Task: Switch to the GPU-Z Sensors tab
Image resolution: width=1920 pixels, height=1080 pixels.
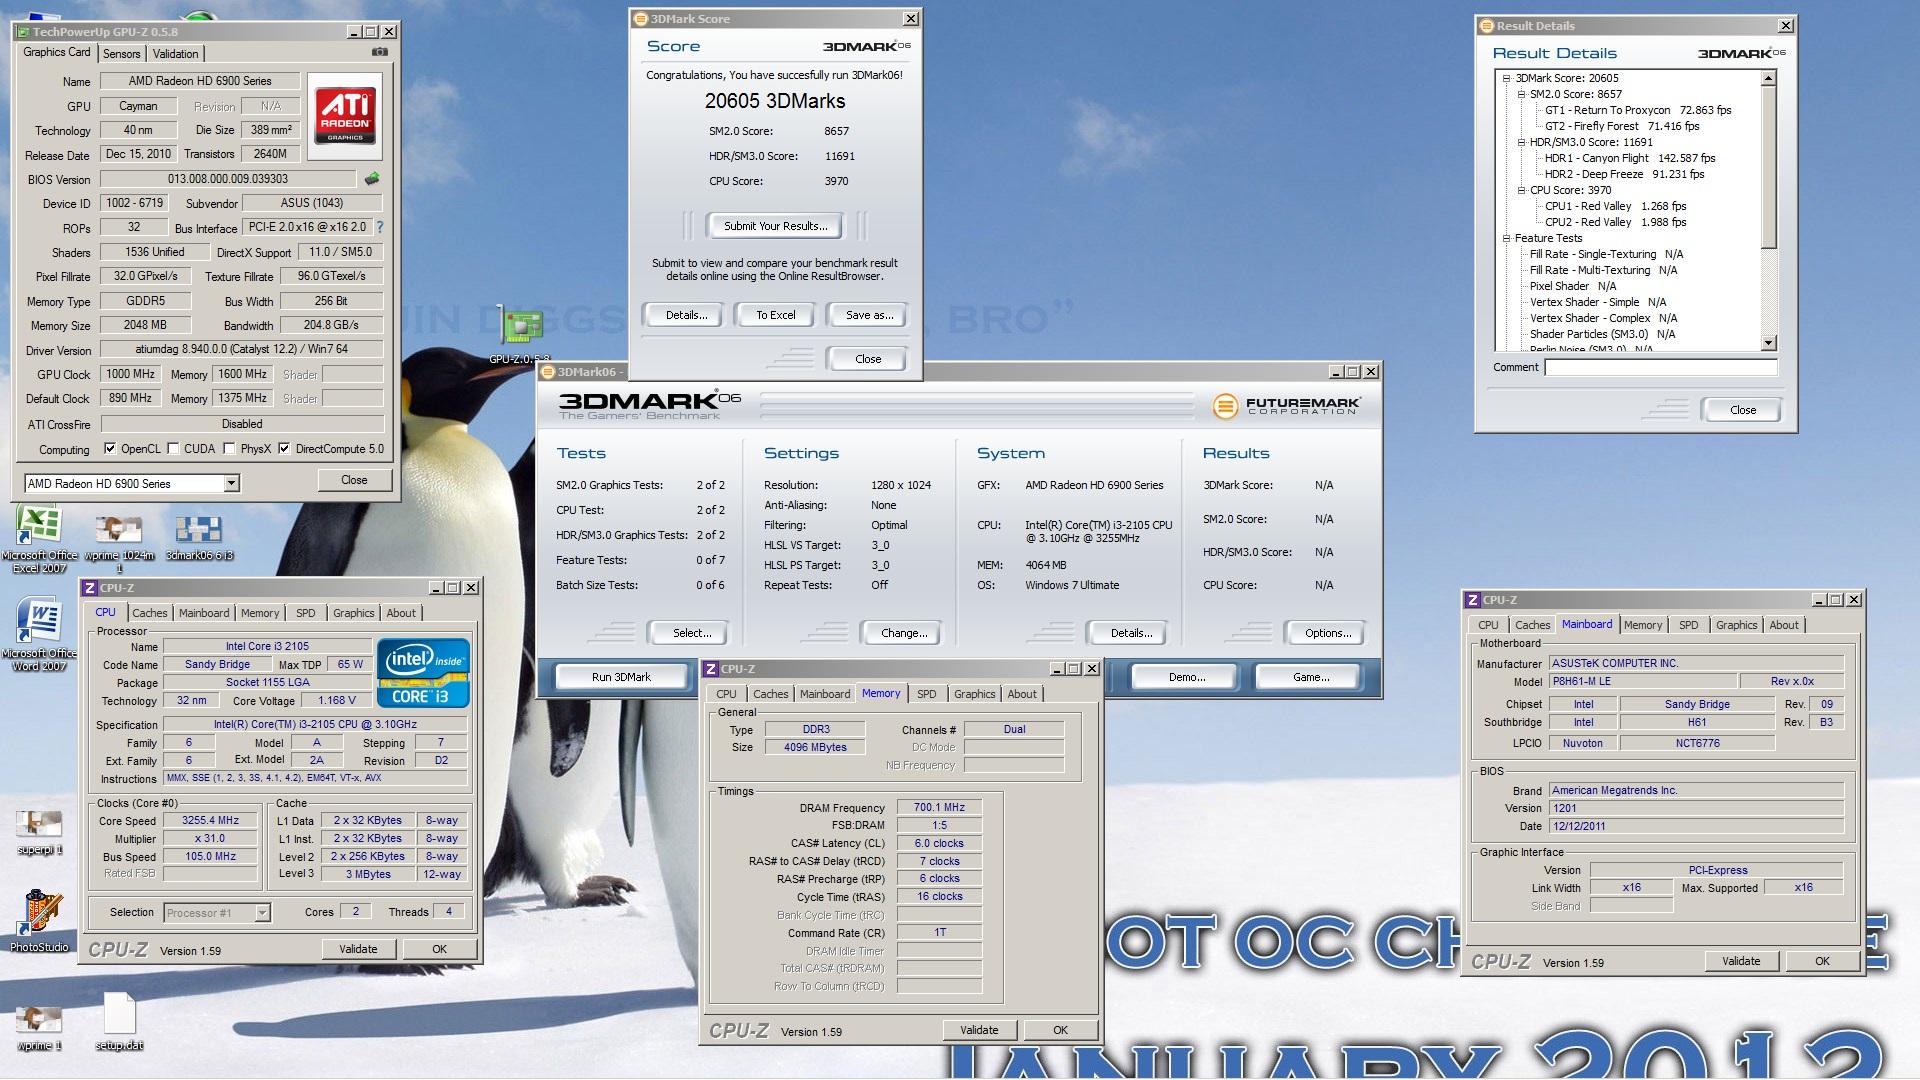Action: click(122, 54)
